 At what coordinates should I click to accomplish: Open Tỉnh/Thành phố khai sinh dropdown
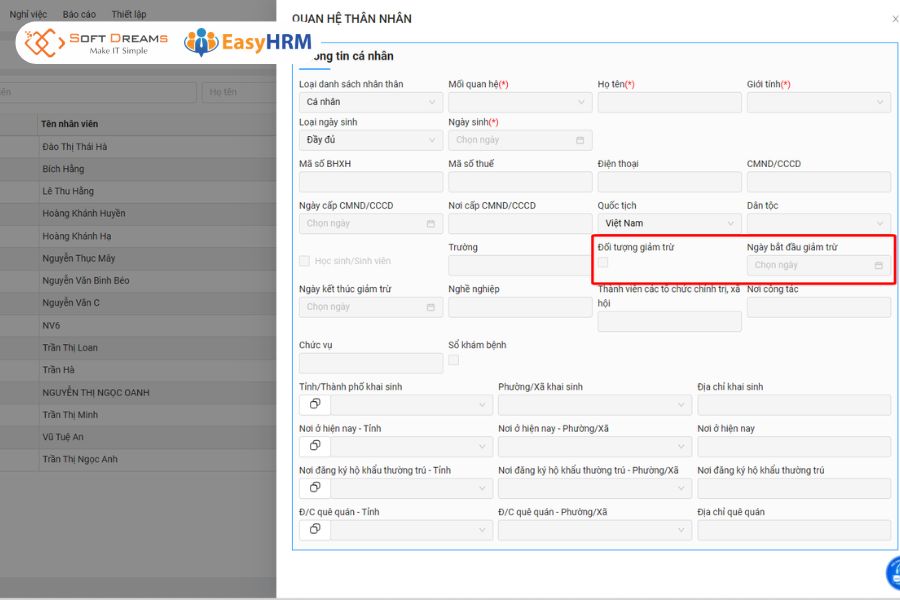(412, 405)
